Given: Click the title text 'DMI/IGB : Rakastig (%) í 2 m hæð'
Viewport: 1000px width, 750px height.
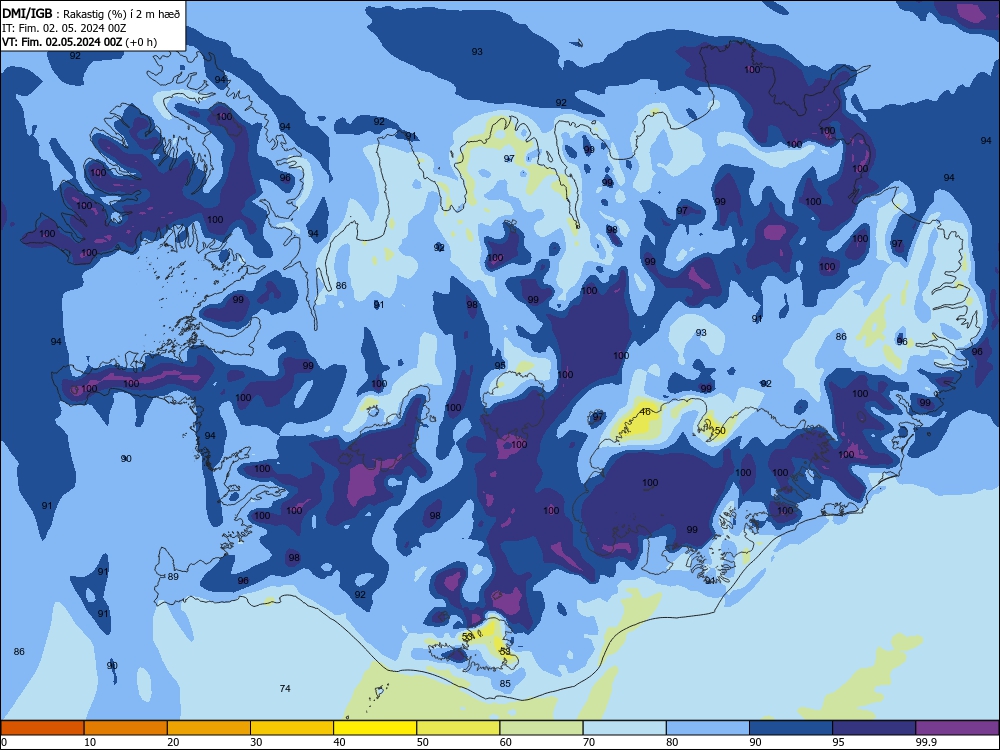Looking at the screenshot, I should (91, 14).
